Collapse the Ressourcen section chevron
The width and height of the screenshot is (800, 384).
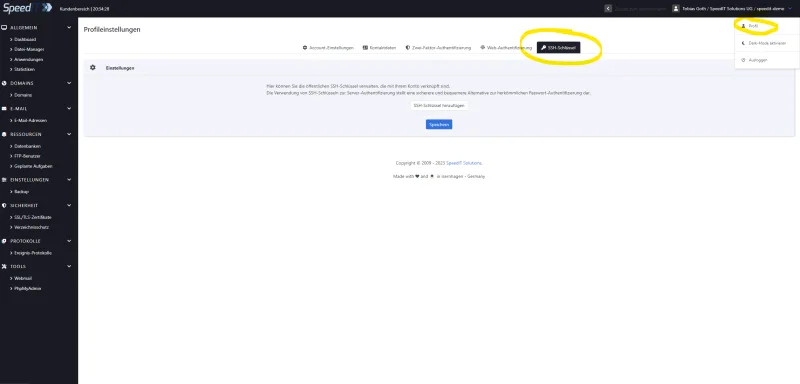(69, 134)
